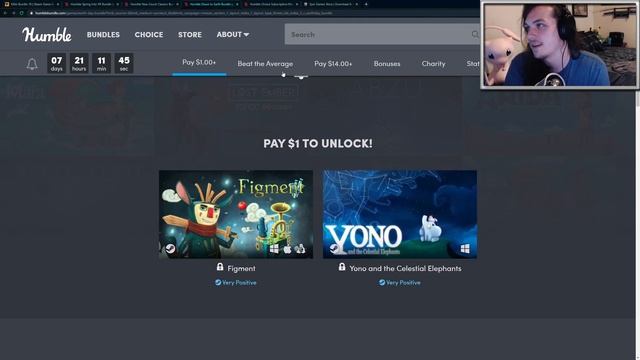
Task: Click the notification bell icon
Action: click(32, 64)
